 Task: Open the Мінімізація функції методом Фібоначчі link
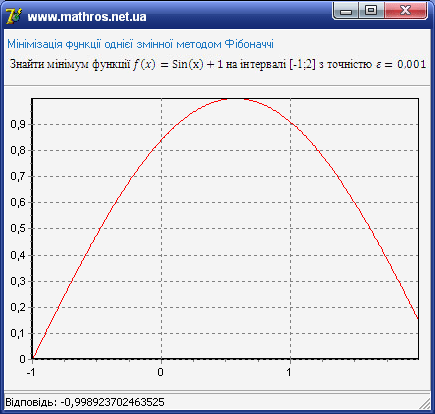140,44
